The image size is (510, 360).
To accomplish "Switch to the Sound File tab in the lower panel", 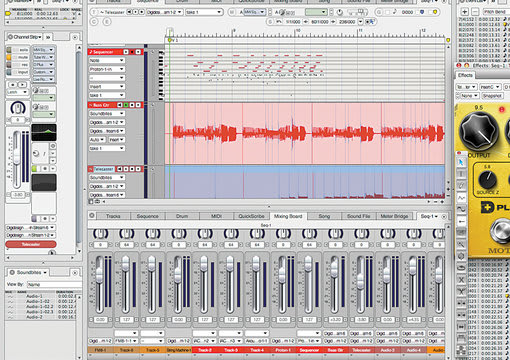I will (x=359, y=216).
